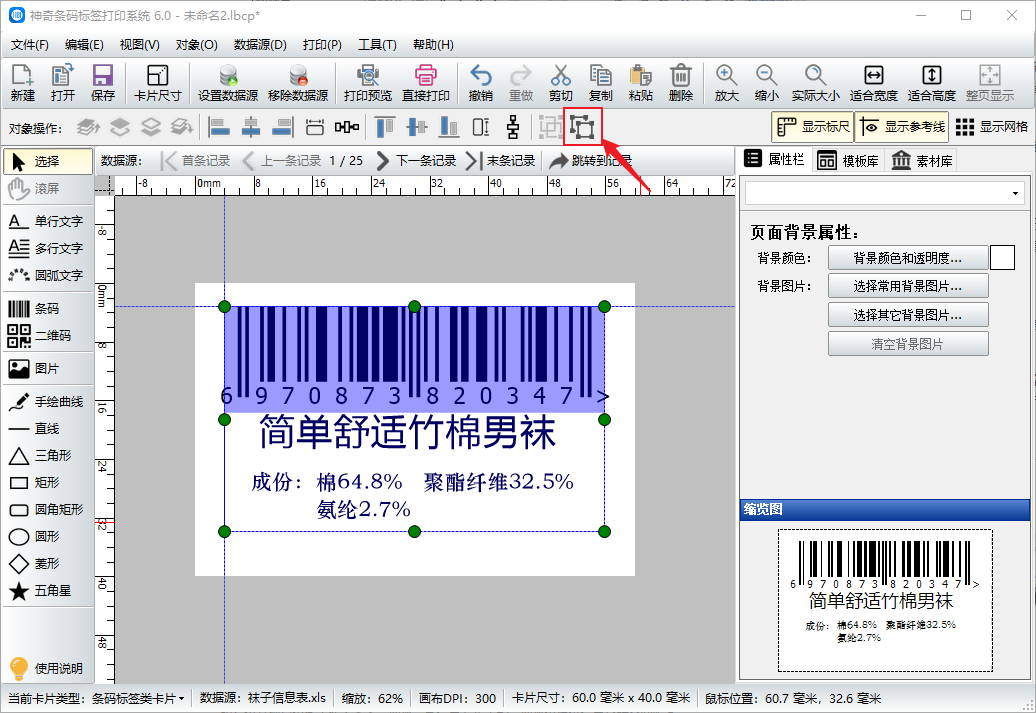The height and width of the screenshot is (713, 1036).
Task: Click the group objects icon in the red box
Action: pyautogui.click(x=583, y=127)
